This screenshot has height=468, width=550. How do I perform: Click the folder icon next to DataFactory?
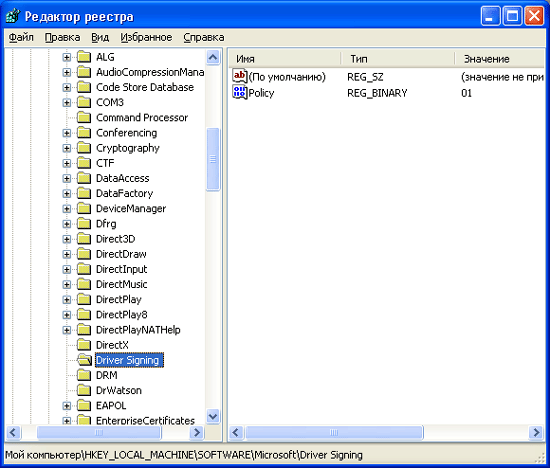[84, 193]
